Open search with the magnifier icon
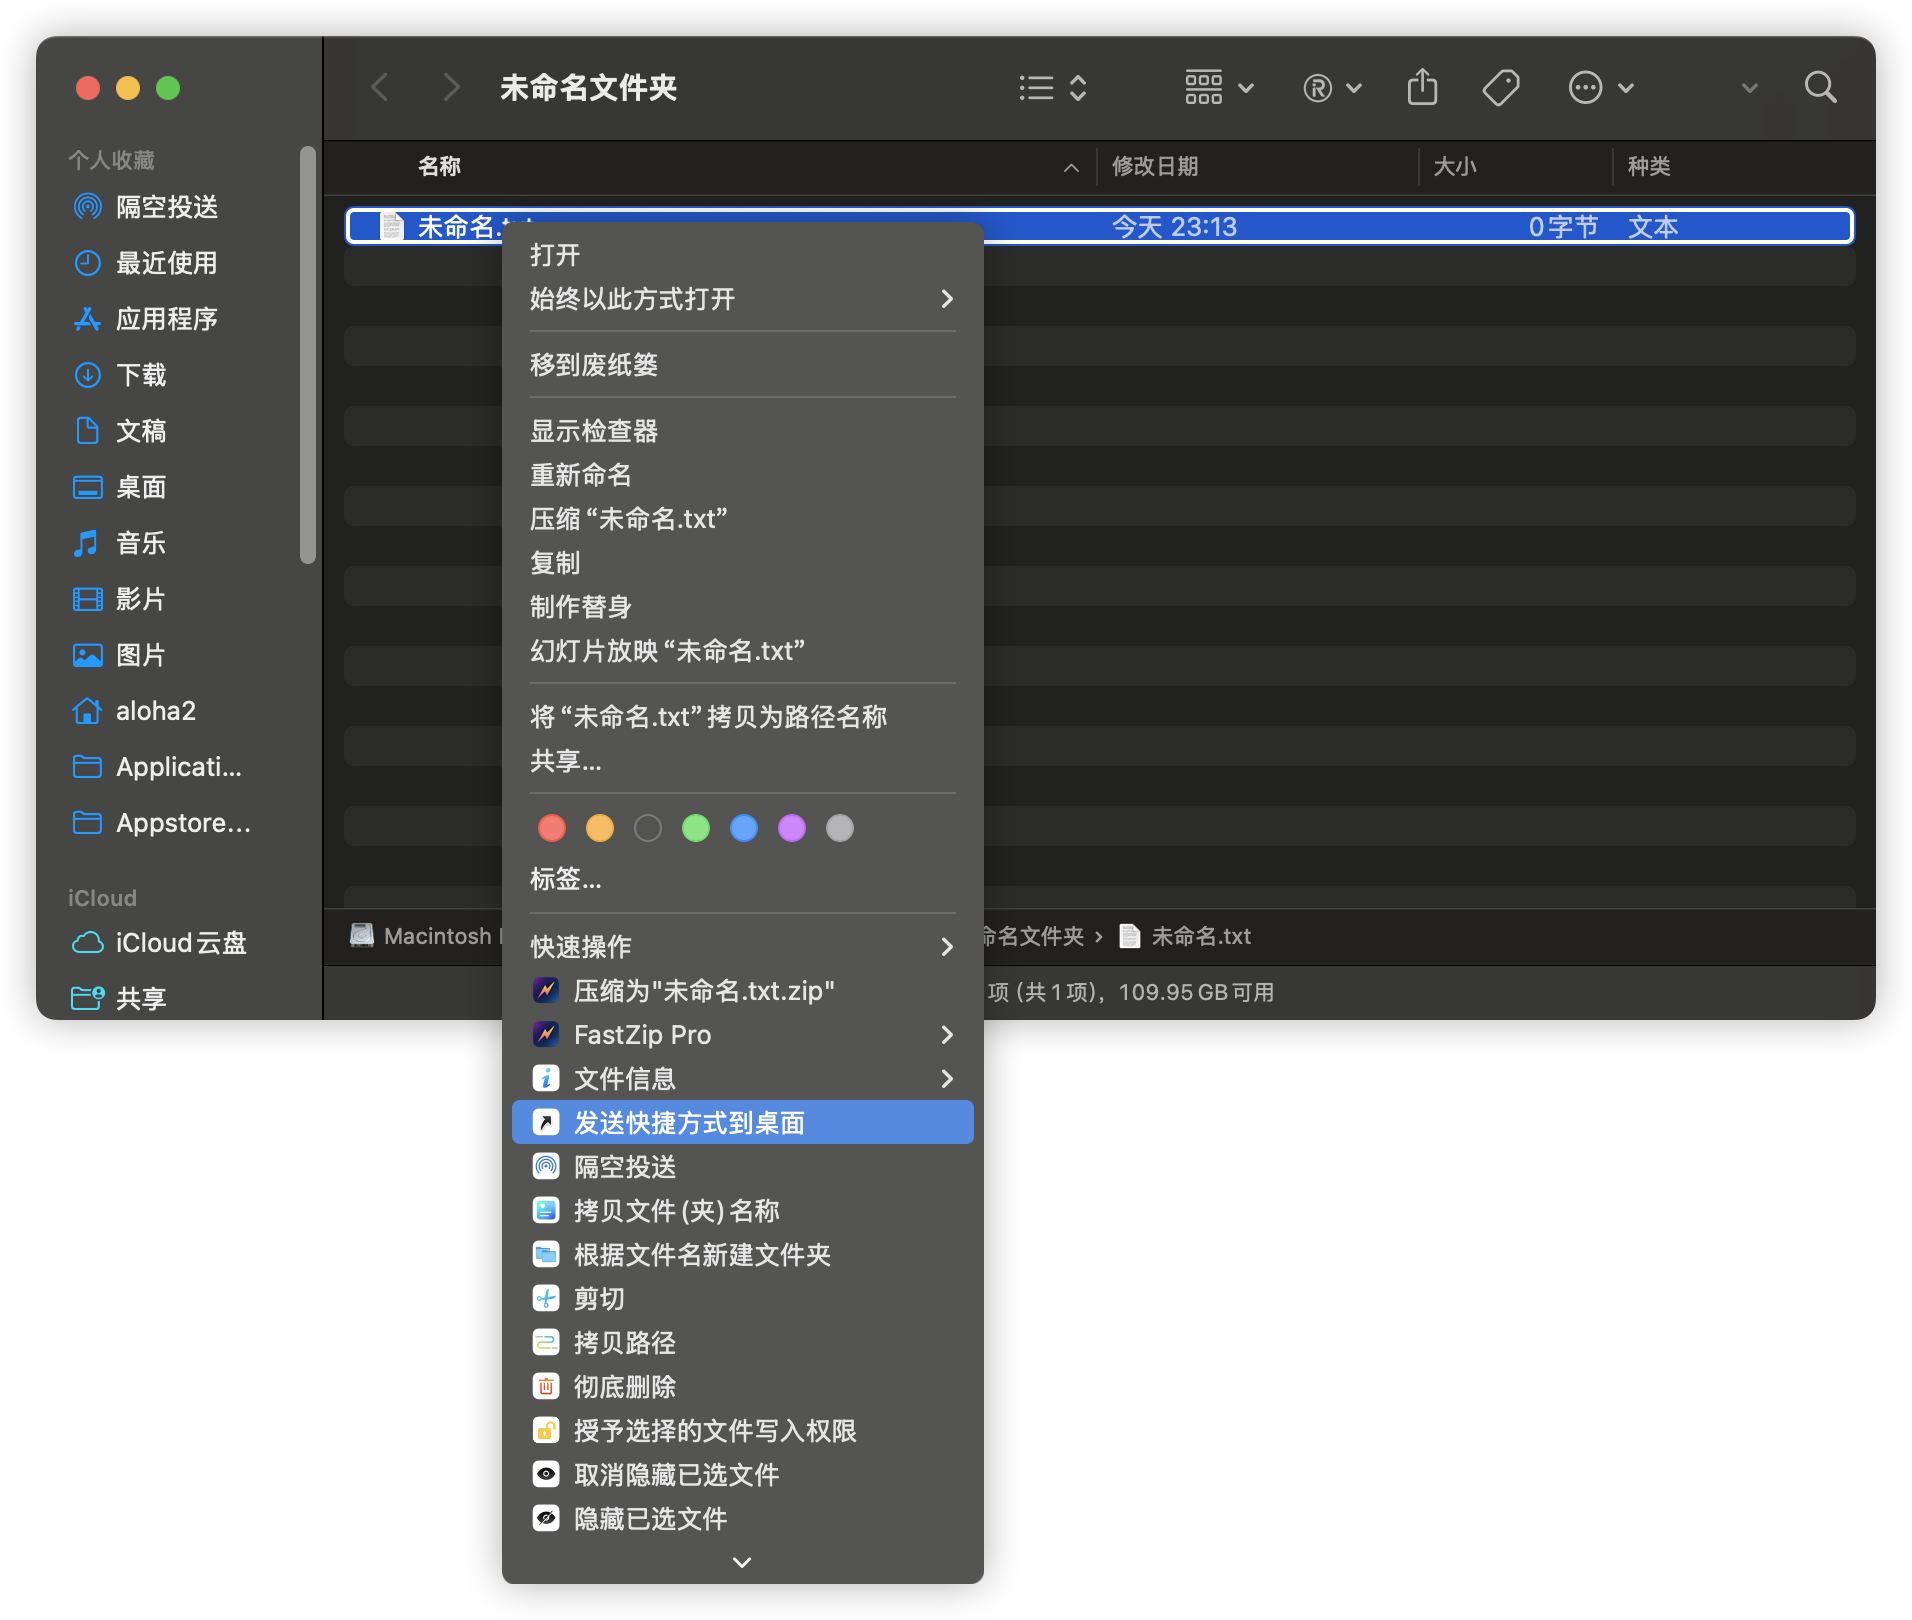Screen dimensions: 1912x1620 (1820, 88)
